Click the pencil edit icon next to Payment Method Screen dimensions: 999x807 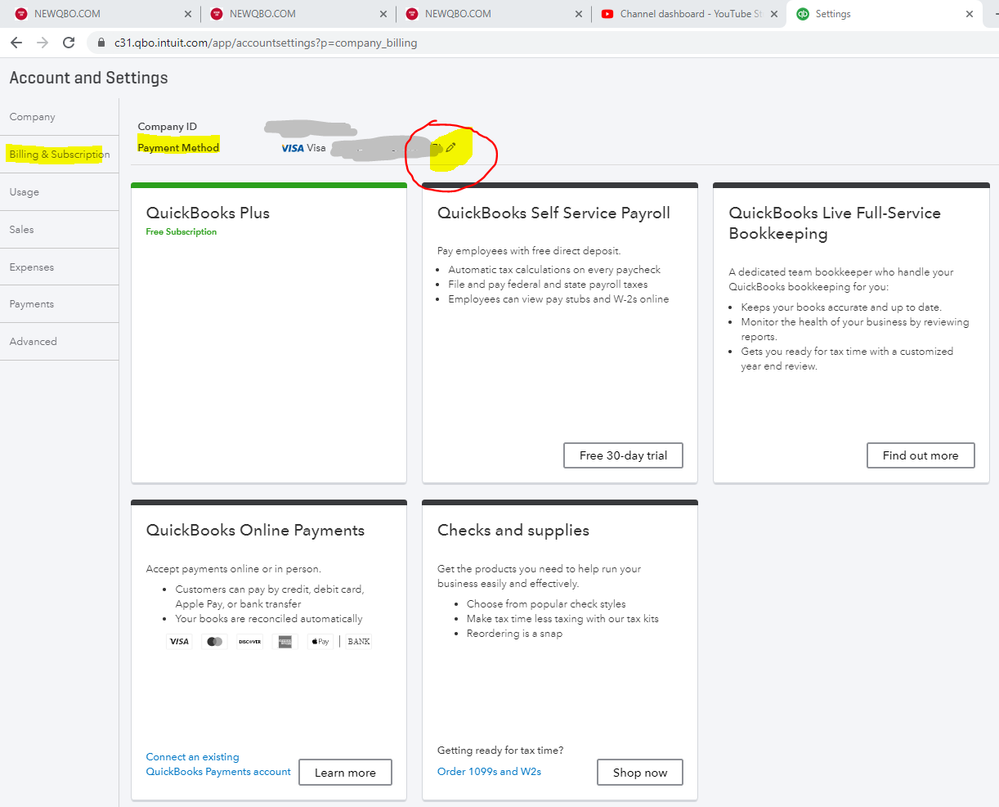tap(451, 148)
